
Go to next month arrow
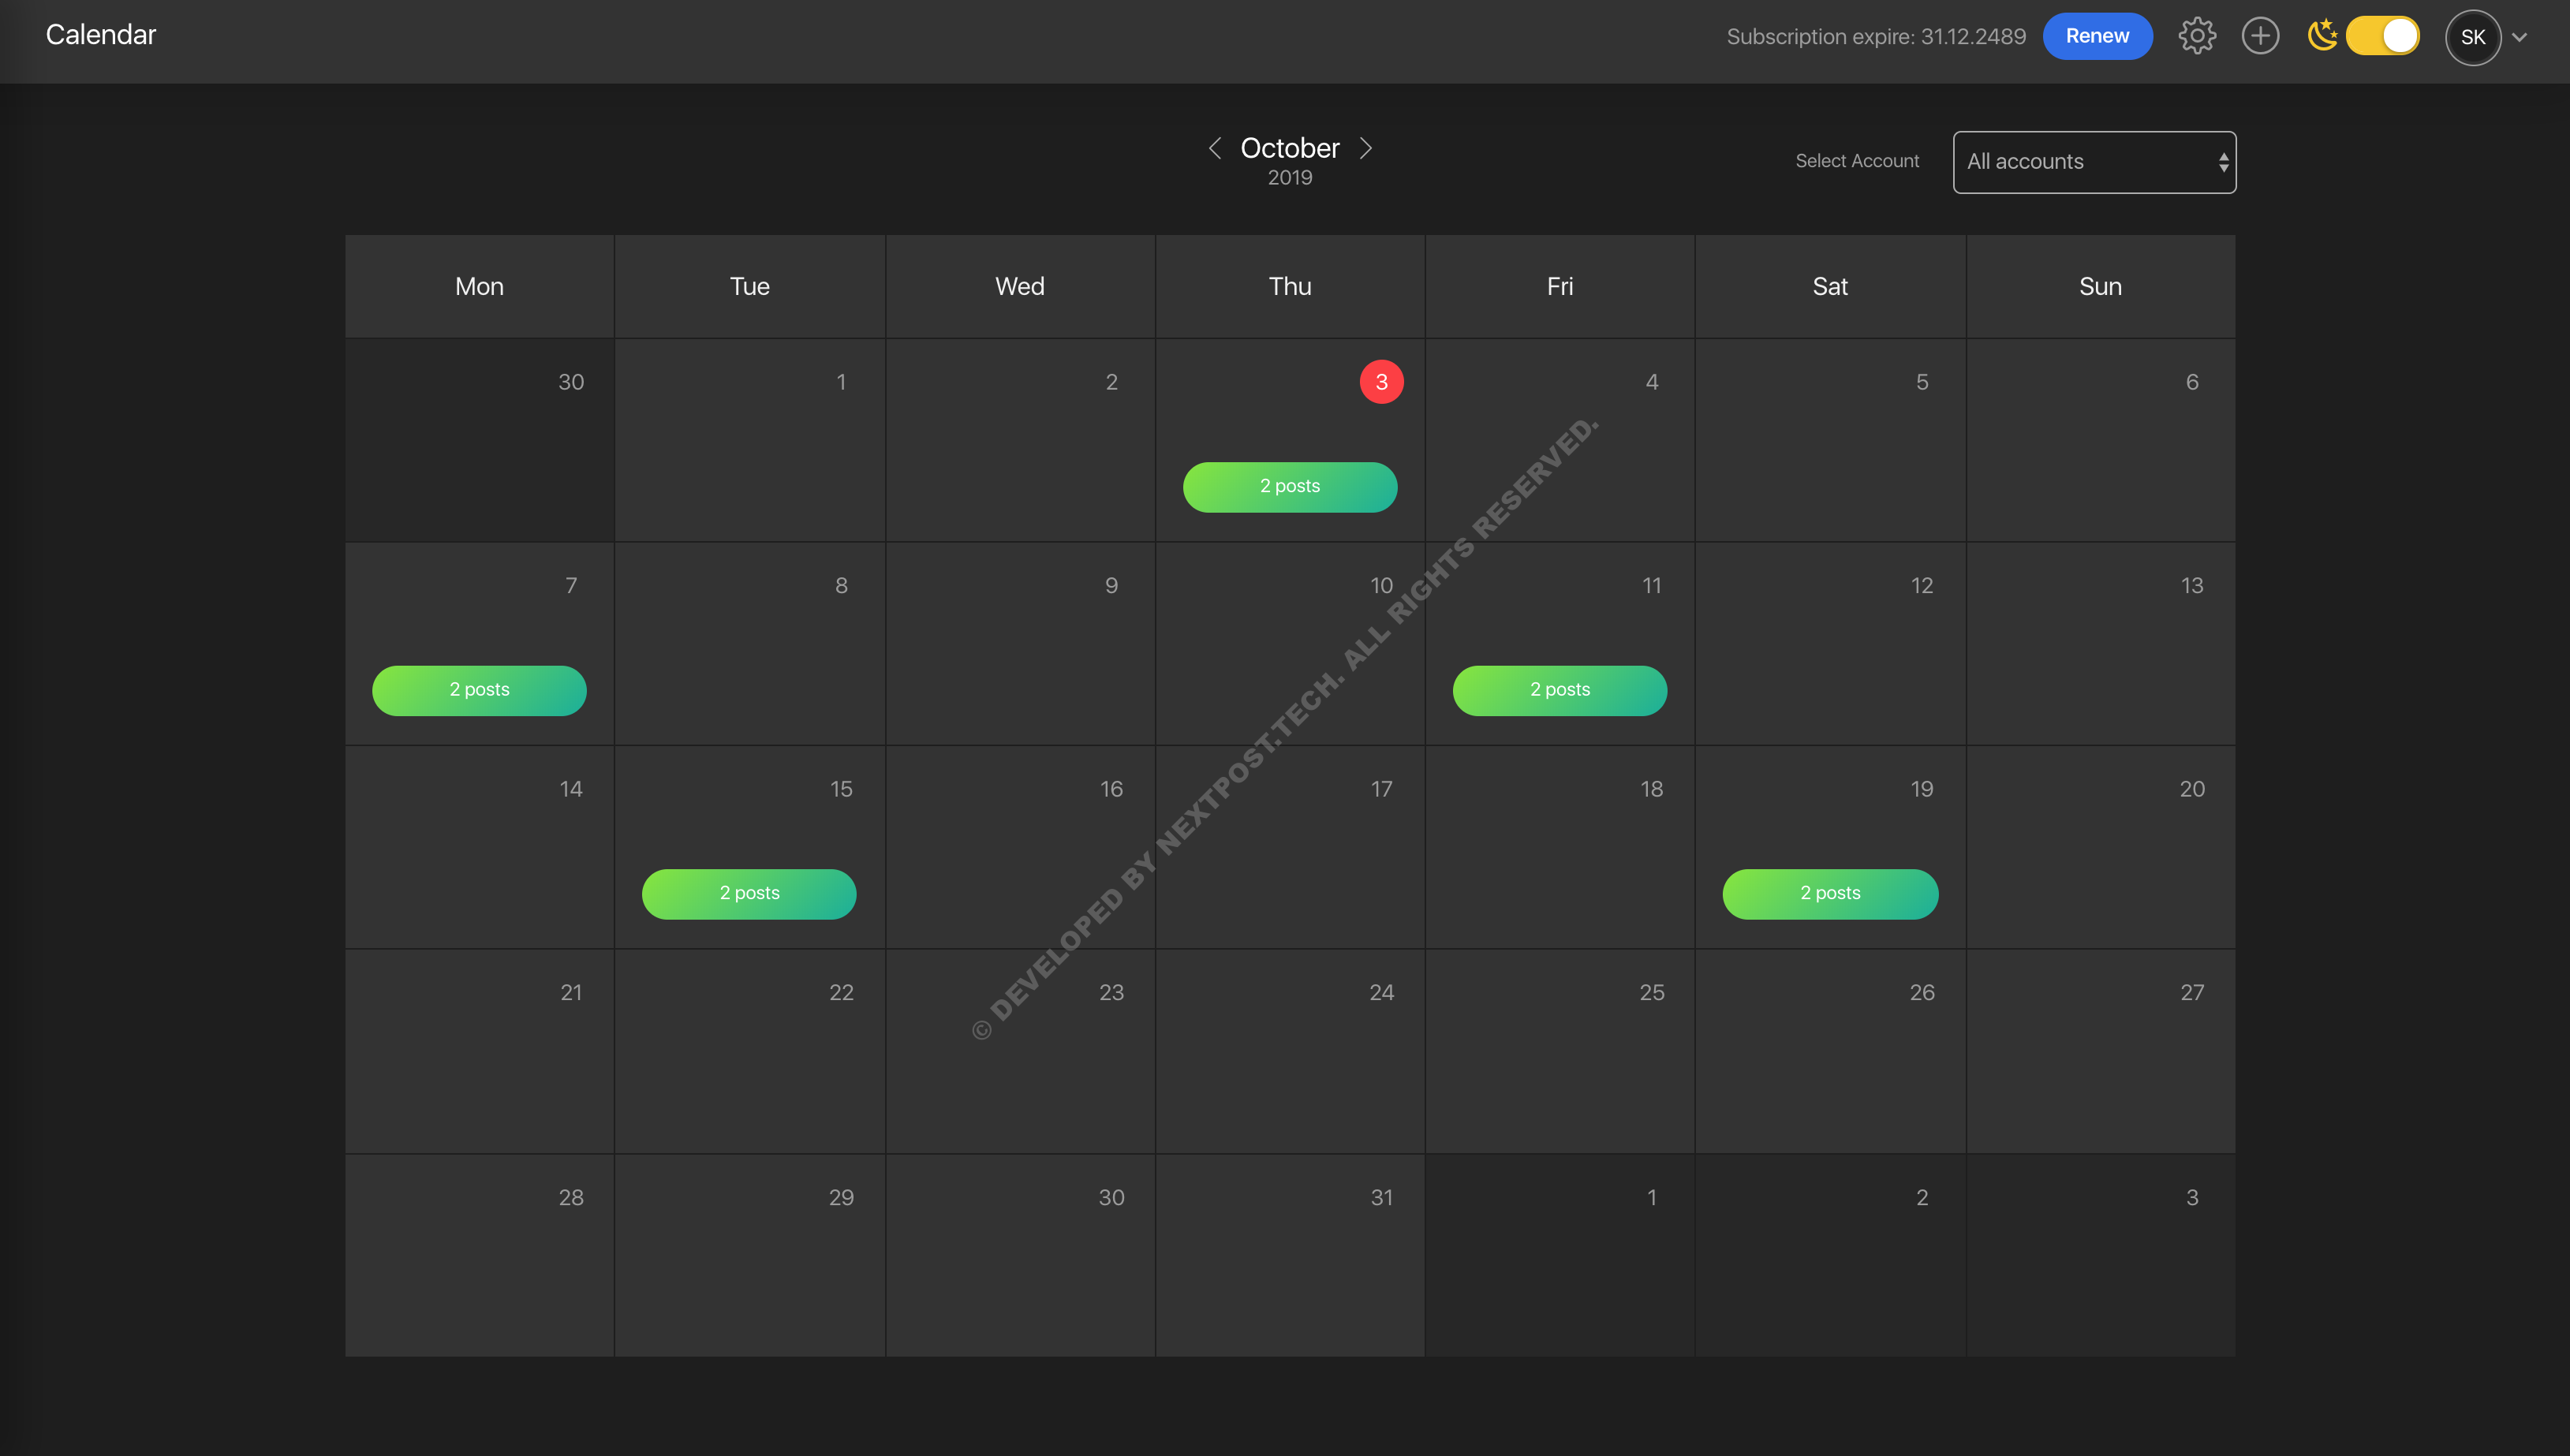click(1366, 148)
